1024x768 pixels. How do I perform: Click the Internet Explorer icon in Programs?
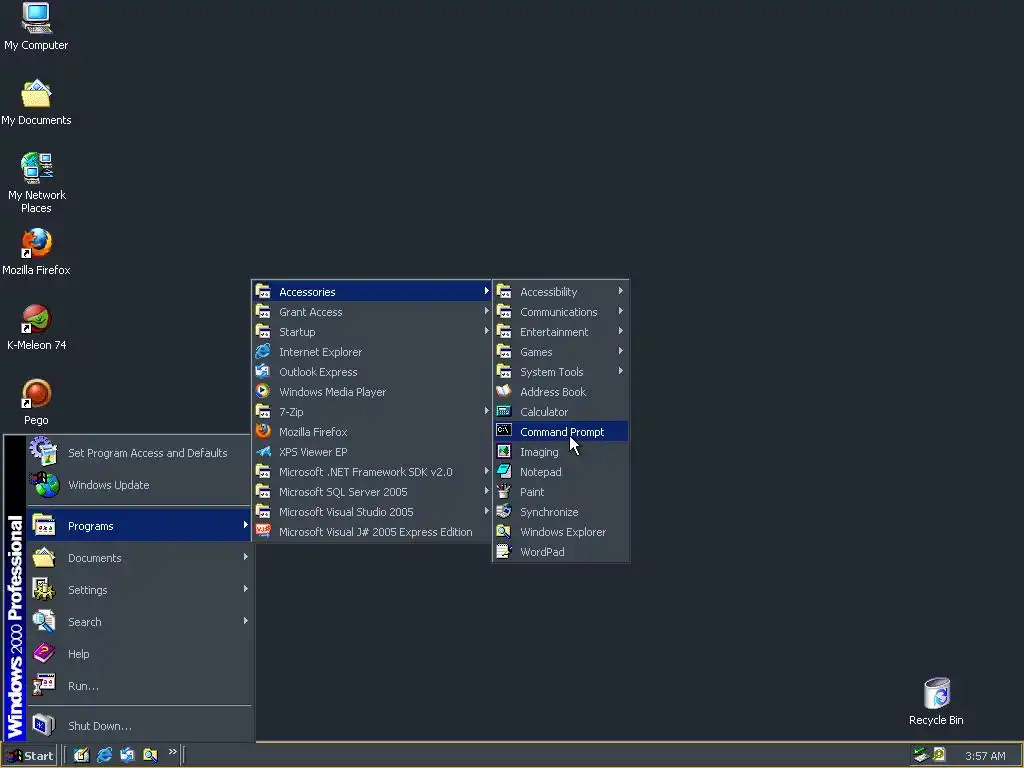coord(263,351)
